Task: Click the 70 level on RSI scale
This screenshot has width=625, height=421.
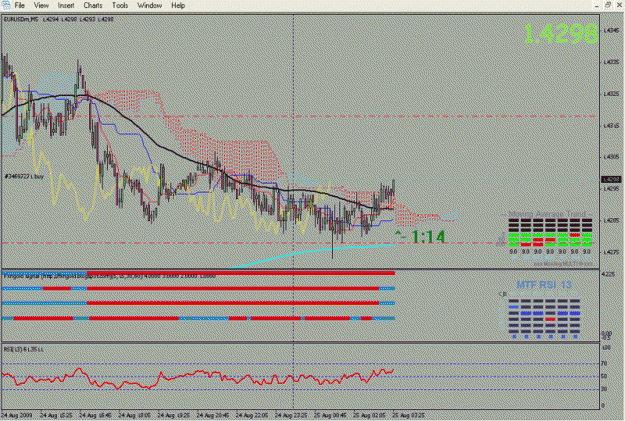Action: 604,364
